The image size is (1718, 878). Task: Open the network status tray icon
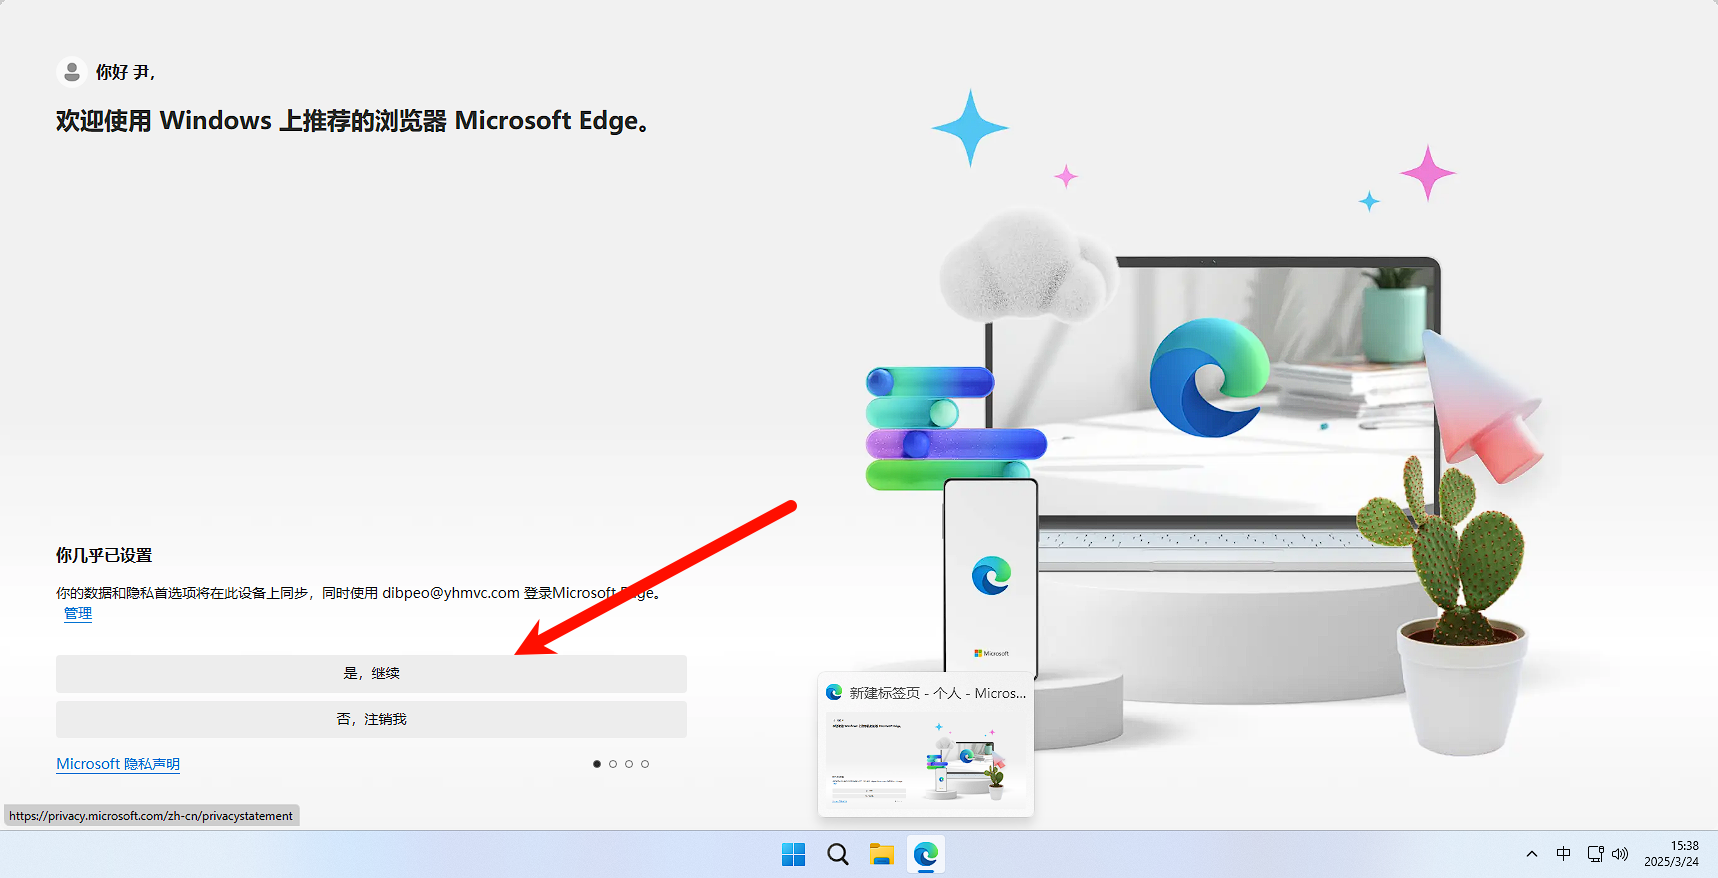pos(1595,854)
